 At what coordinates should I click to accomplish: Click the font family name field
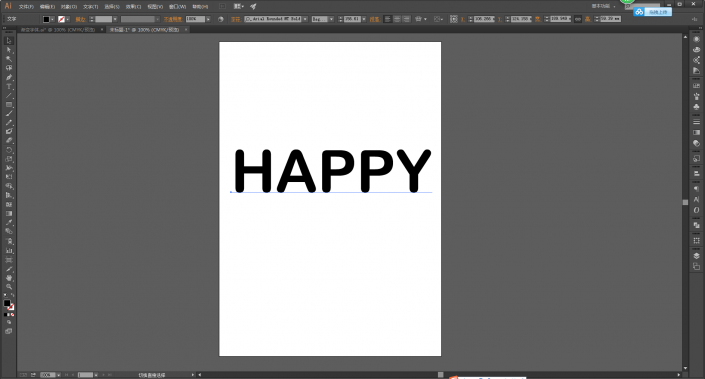point(273,19)
